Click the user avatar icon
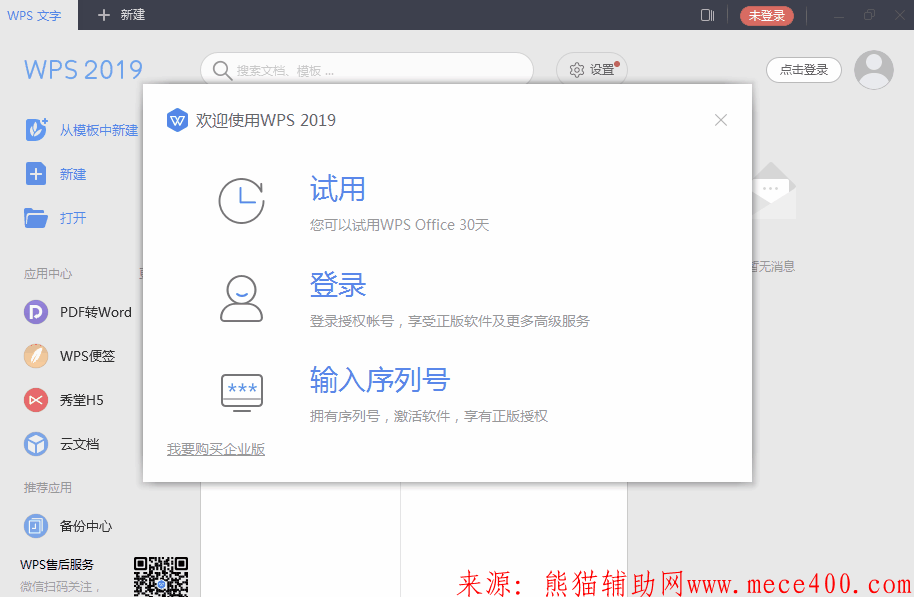Screen dimensions: 914x597 coord(874,70)
